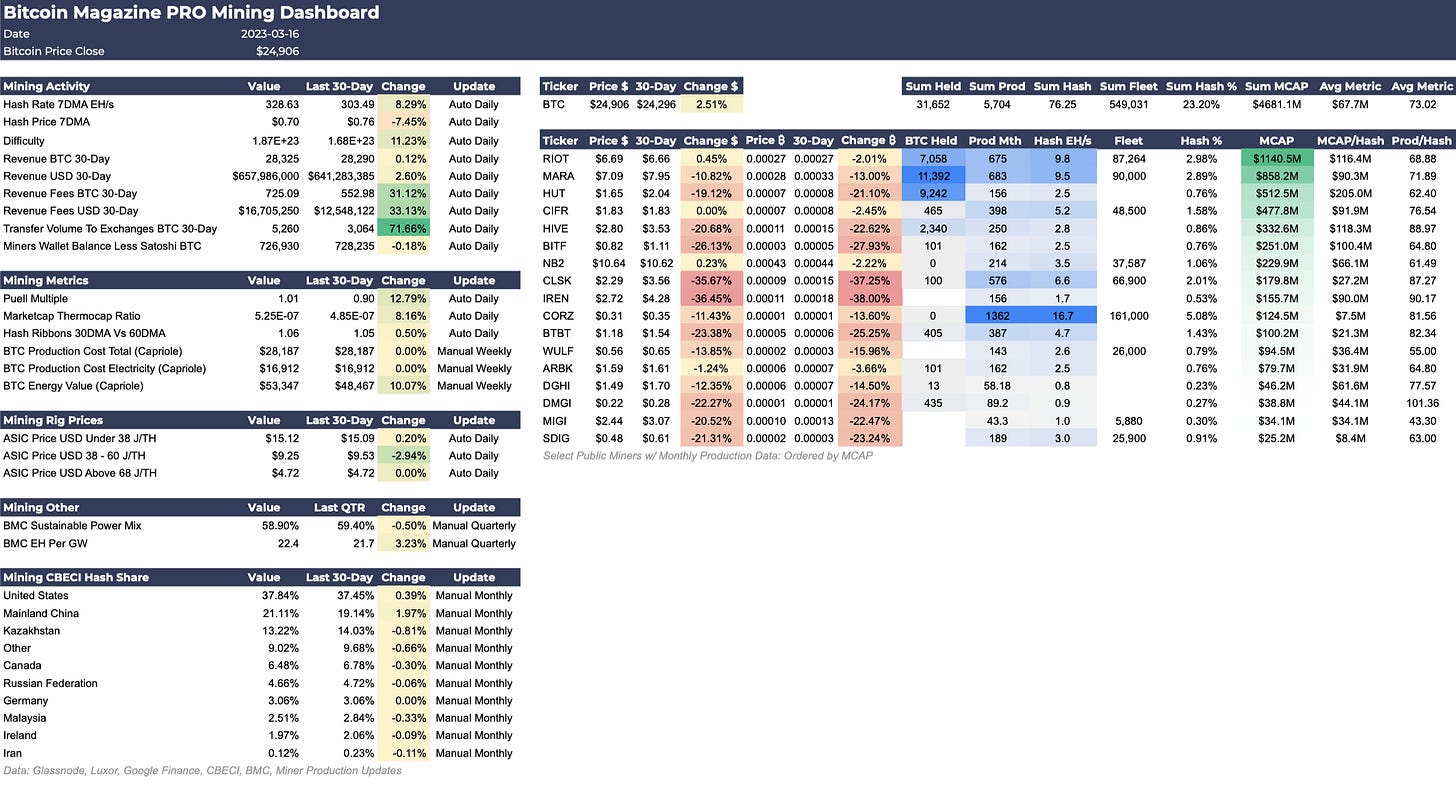Select the data sources footnote text

(202, 770)
